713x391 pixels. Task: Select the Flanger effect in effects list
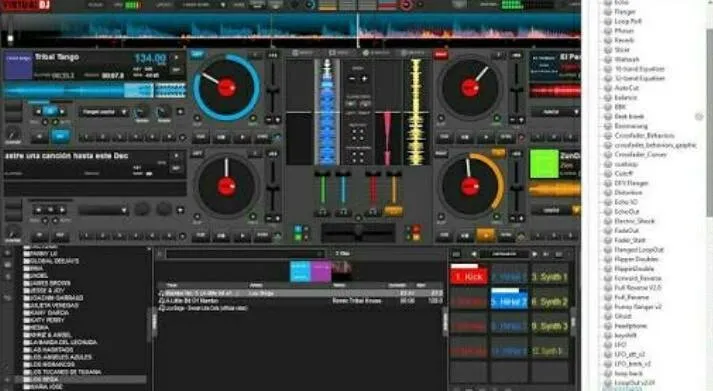pyautogui.click(x=625, y=12)
